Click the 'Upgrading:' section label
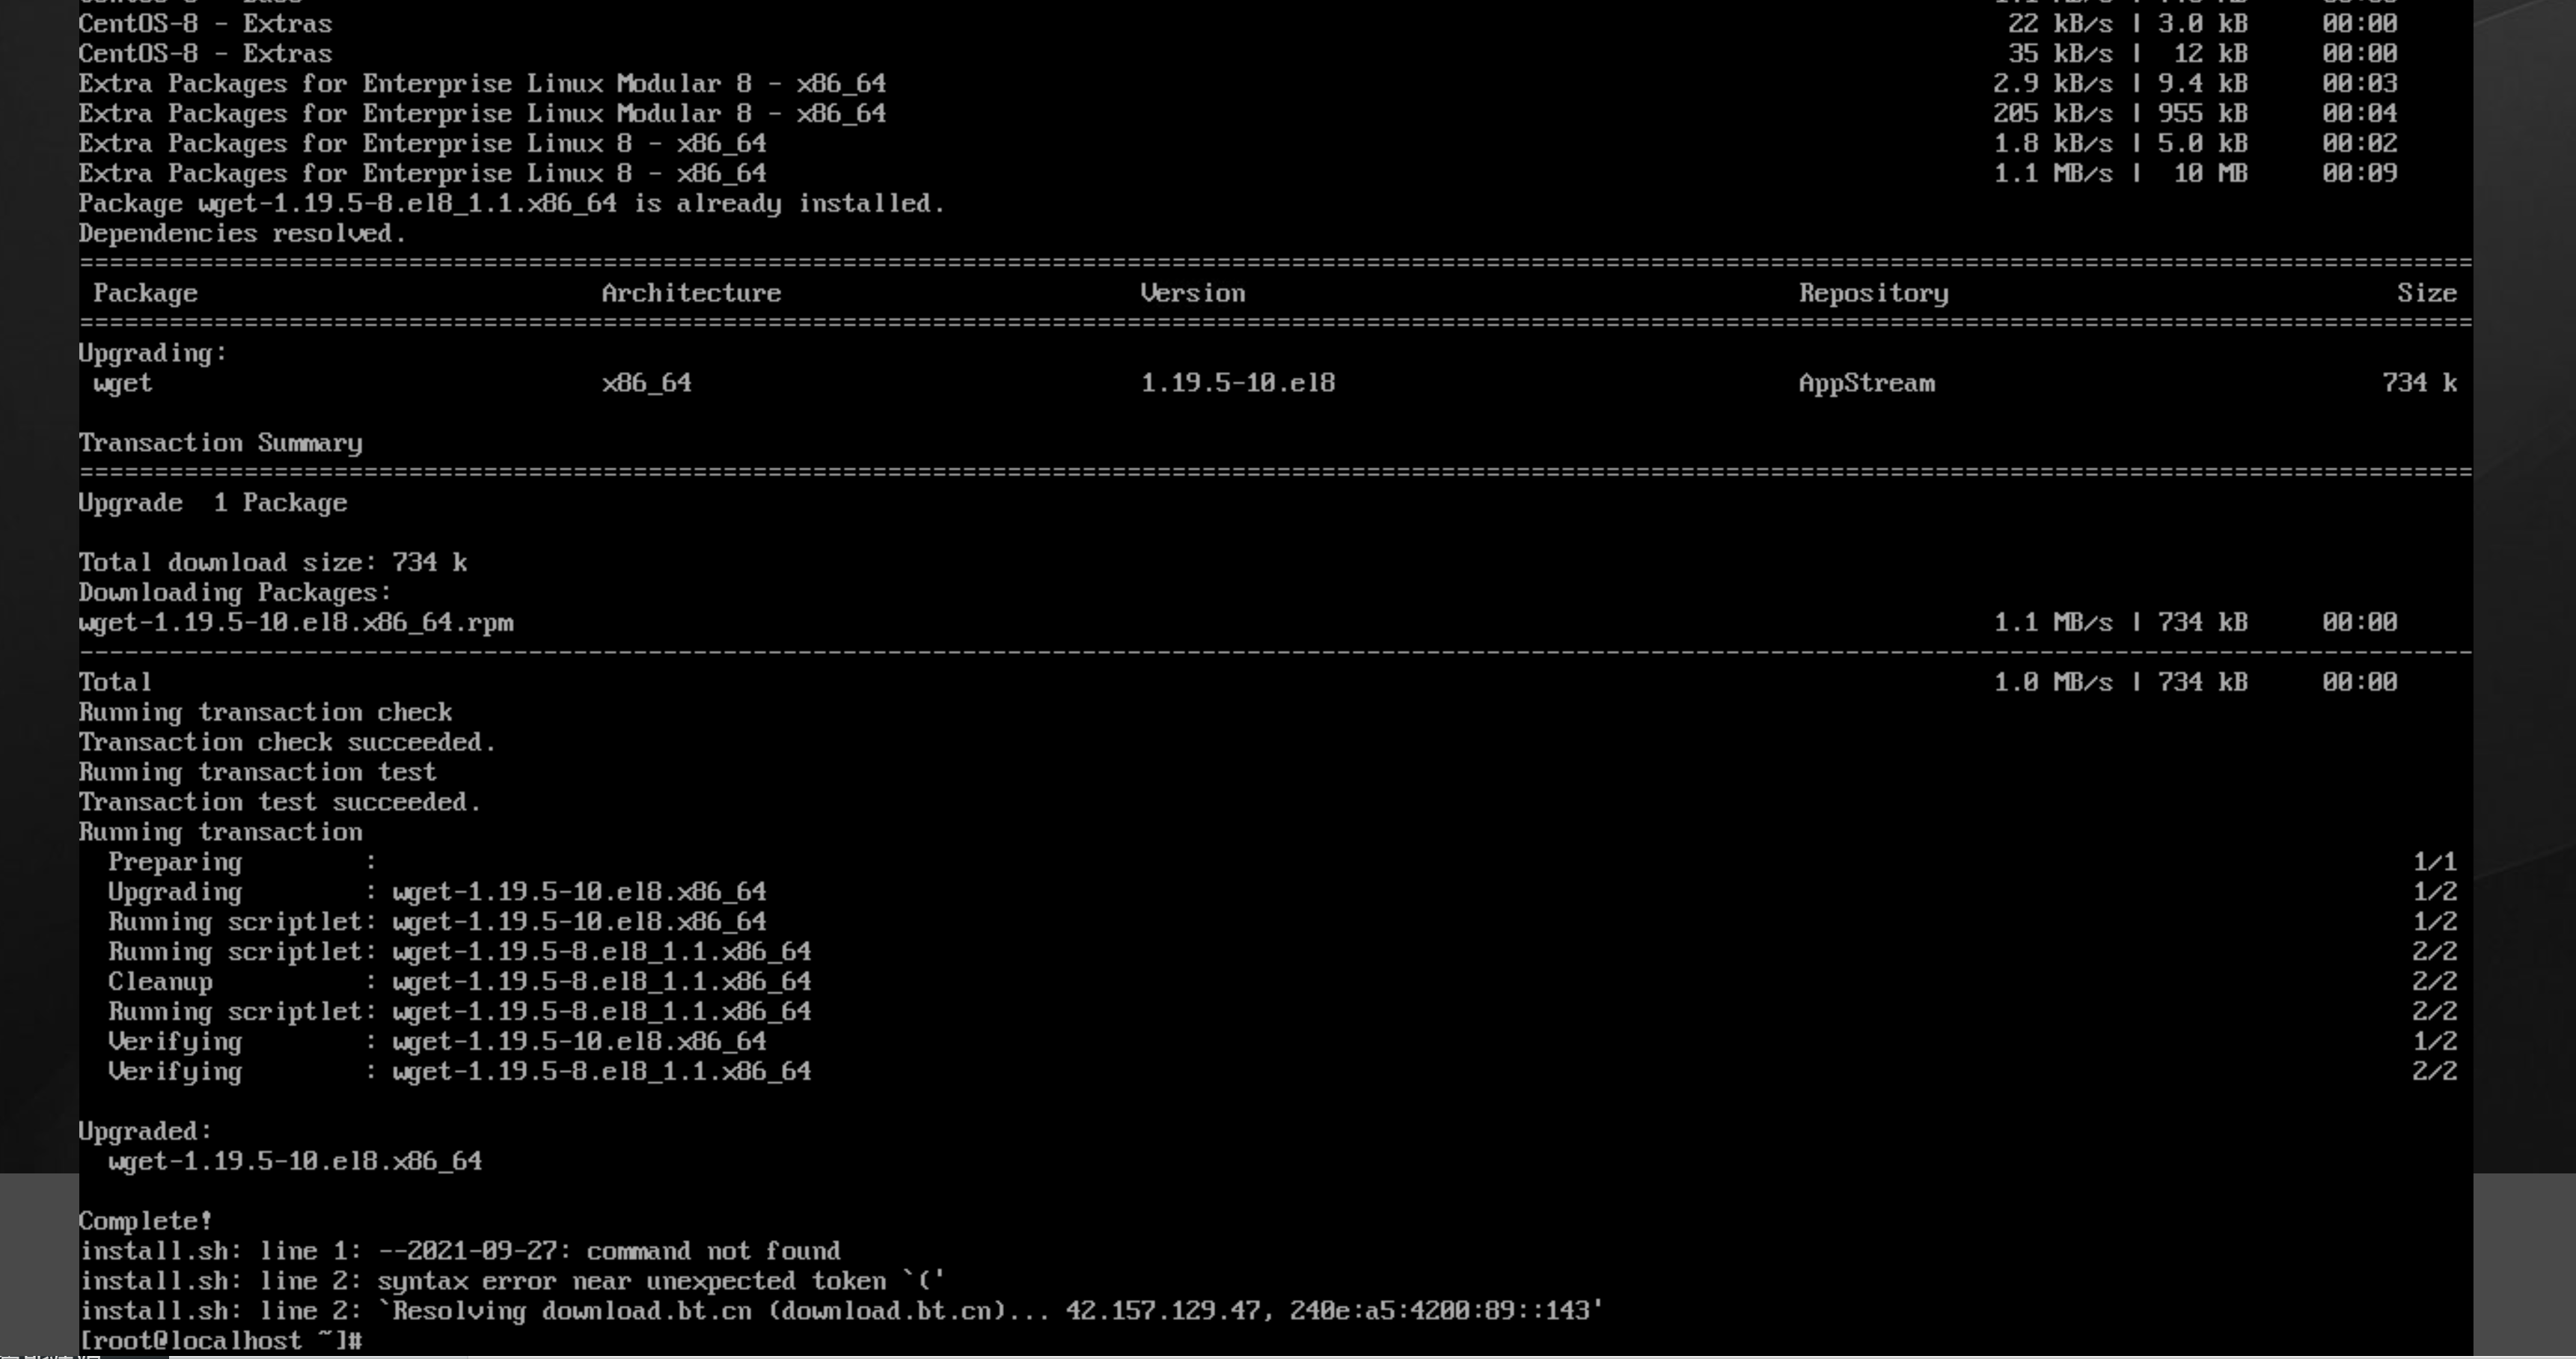Viewport: 2576px width, 1359px height. point(153,353)
